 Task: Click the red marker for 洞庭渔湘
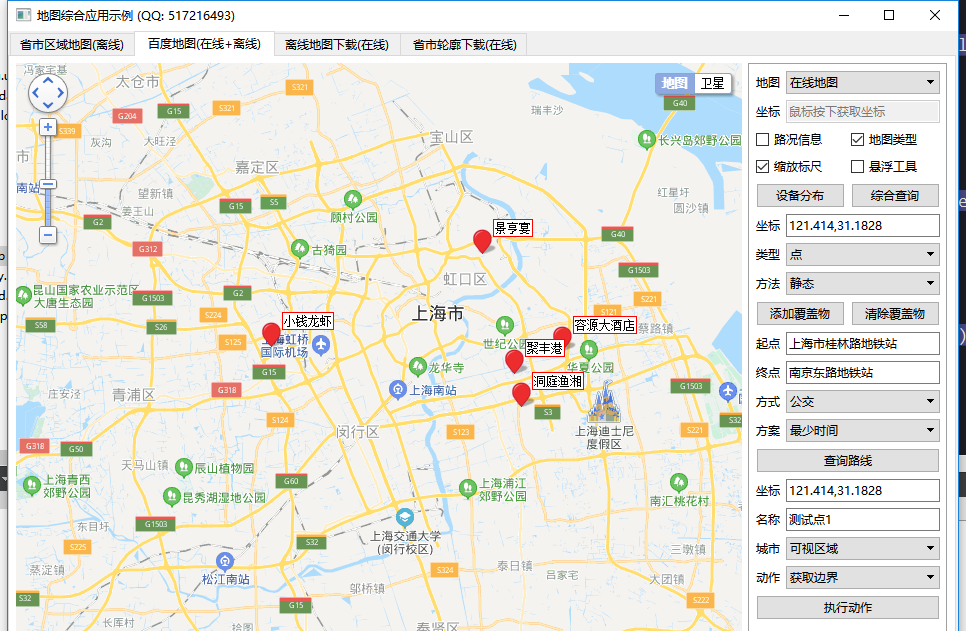(521, 394)
